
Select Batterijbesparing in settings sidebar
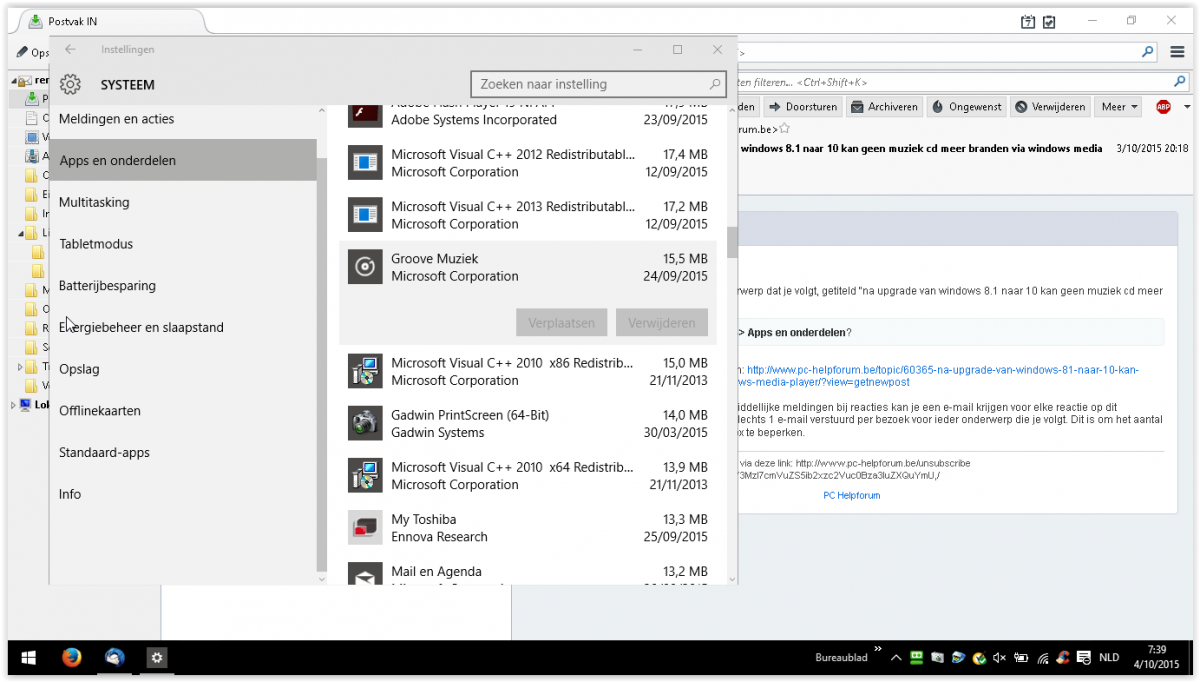183,286
